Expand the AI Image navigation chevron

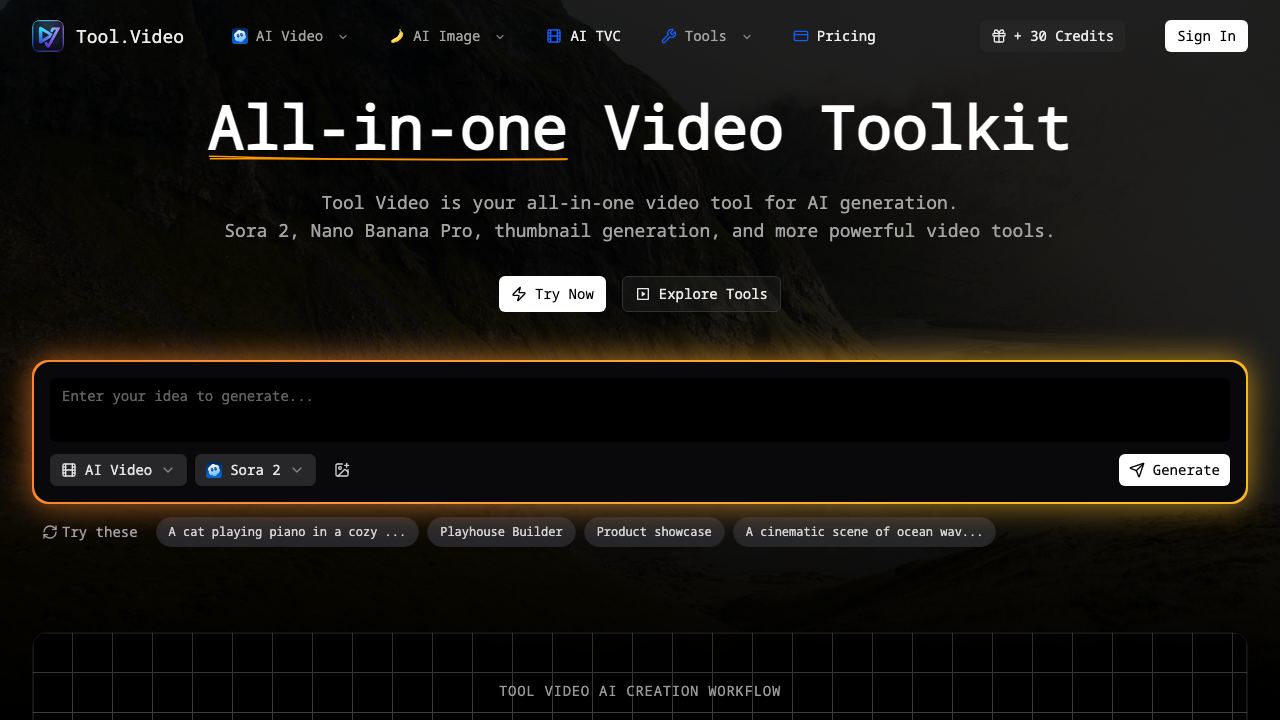[x=500, y=37]
